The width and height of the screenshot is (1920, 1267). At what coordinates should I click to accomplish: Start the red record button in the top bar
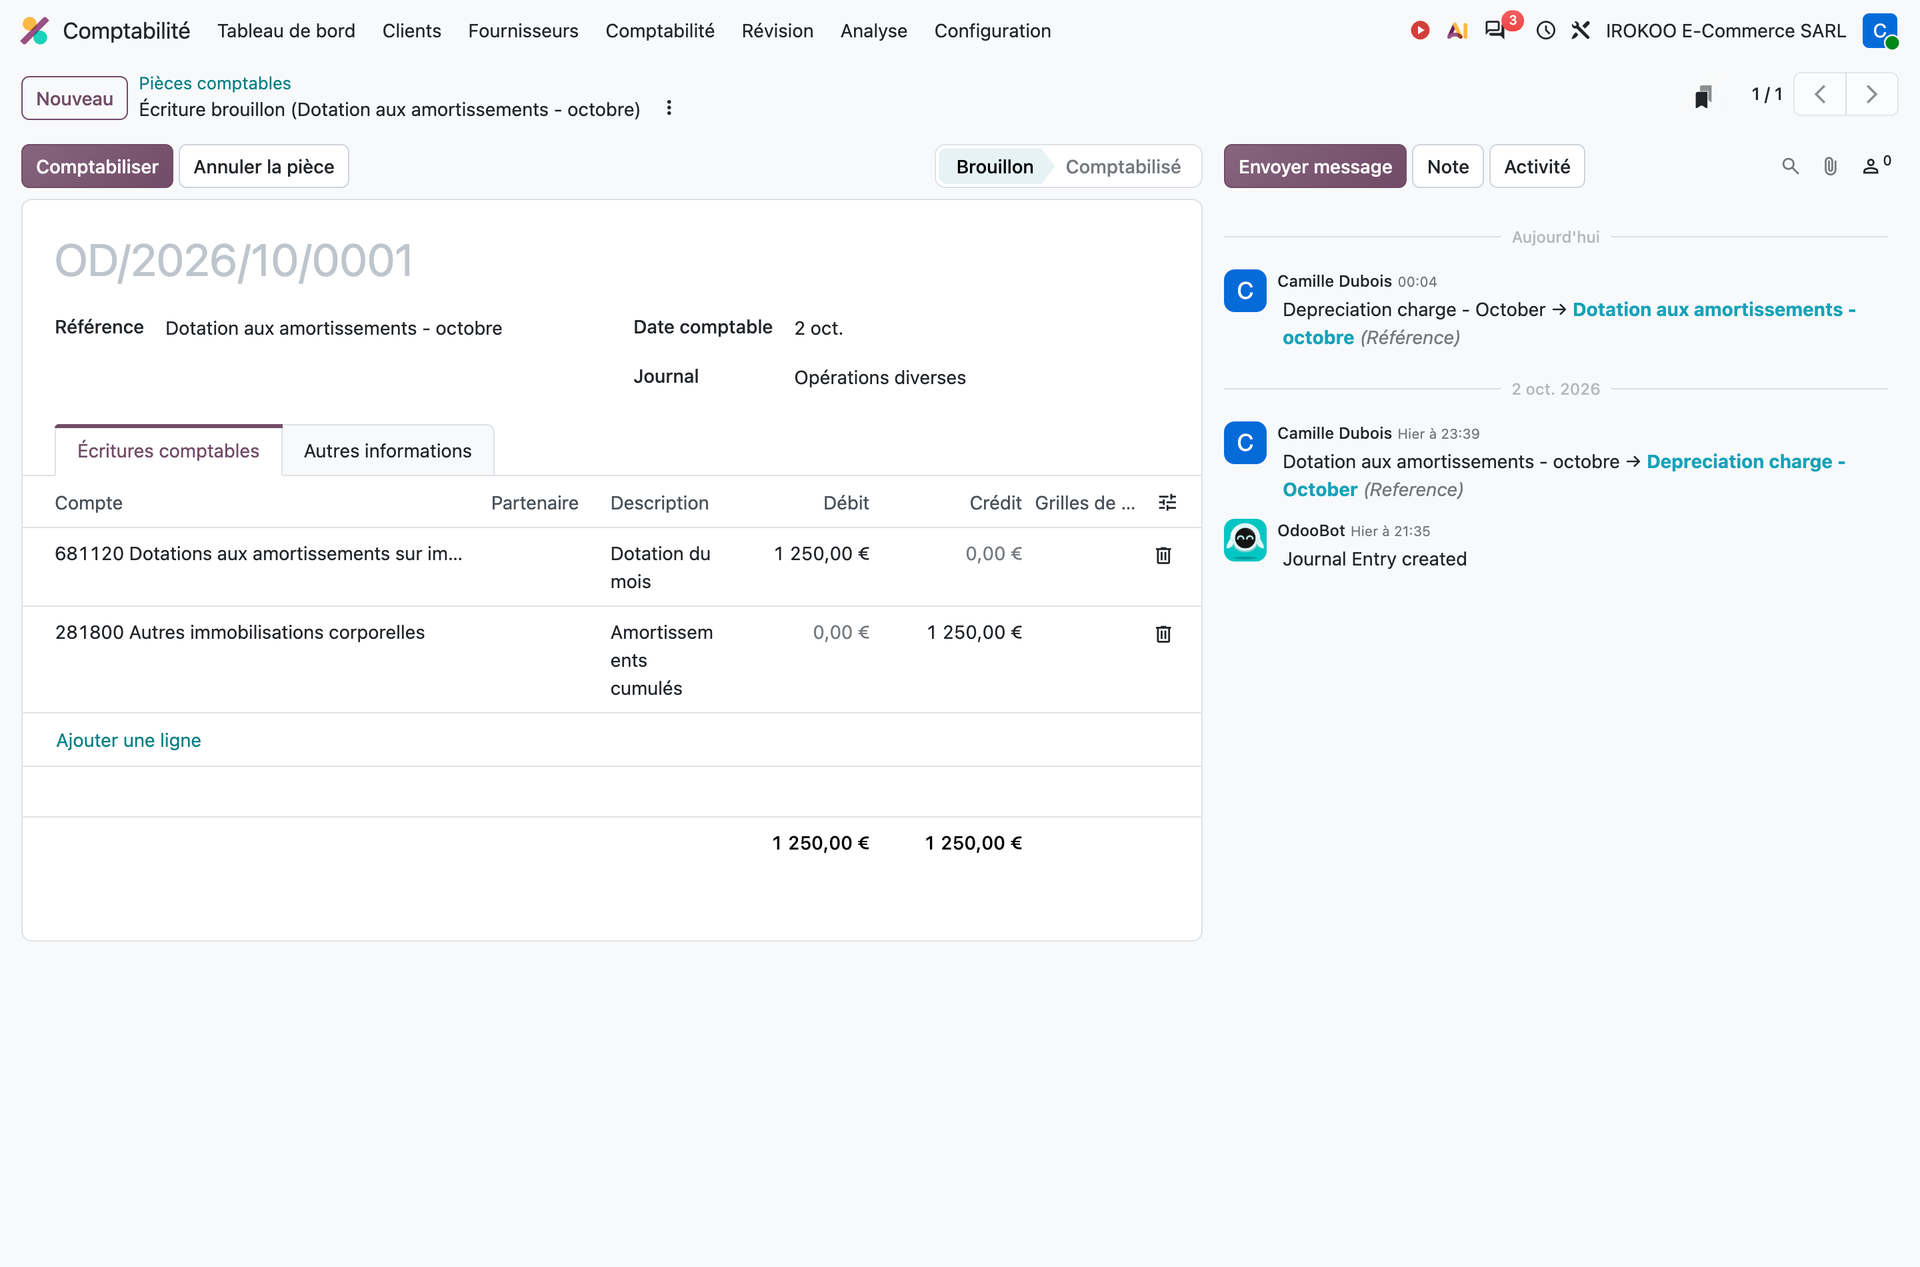coord(1420,31)
